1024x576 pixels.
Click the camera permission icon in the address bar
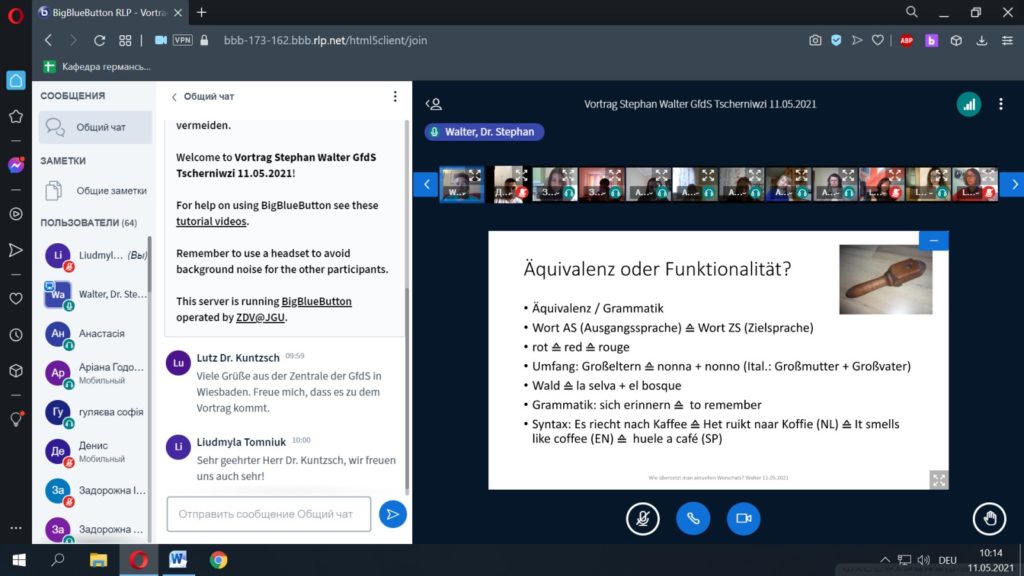coord(160,40)
